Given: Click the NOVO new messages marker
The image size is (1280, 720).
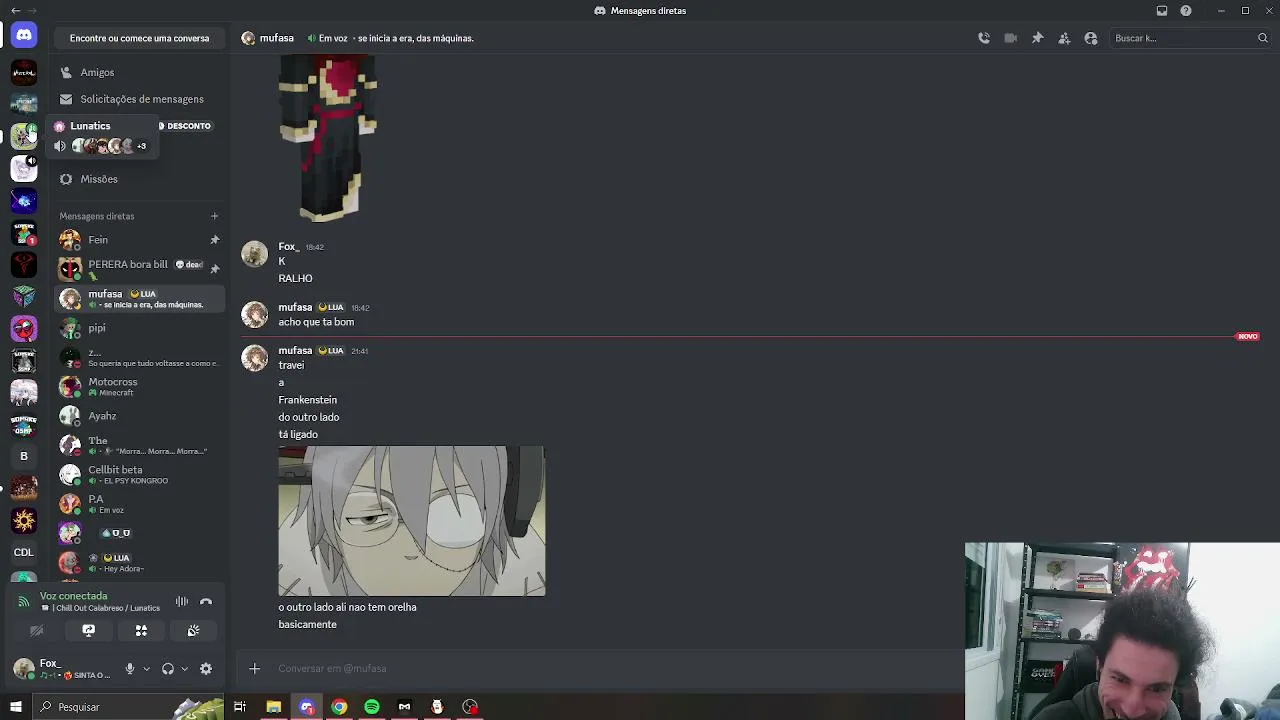Looking at the screenshot, I should [1248, 337].
